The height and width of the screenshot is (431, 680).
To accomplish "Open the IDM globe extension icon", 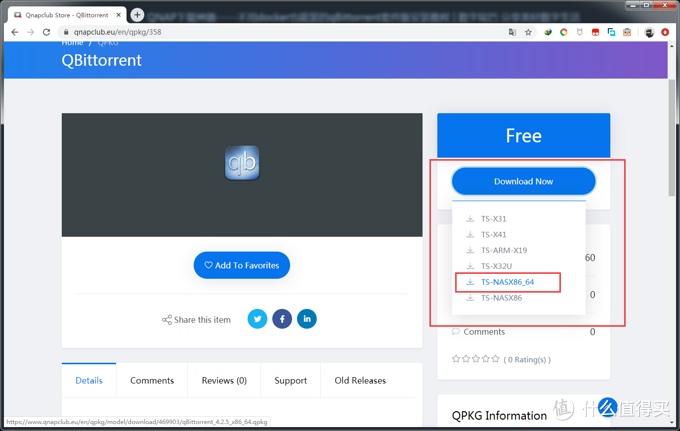I will pos(548,32).
